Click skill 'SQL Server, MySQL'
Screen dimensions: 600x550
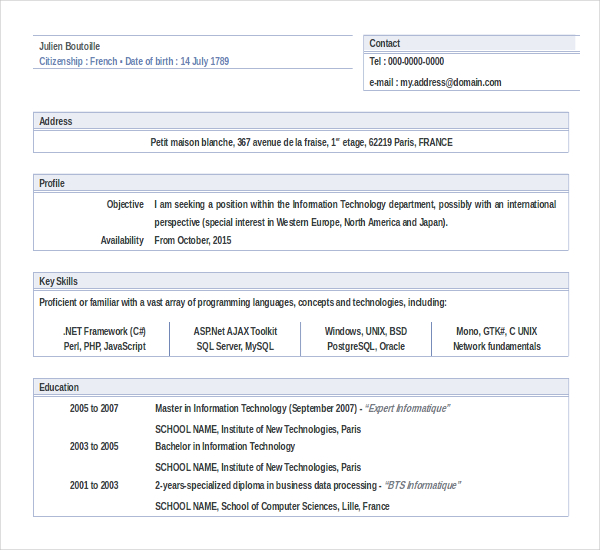(235, 346)
